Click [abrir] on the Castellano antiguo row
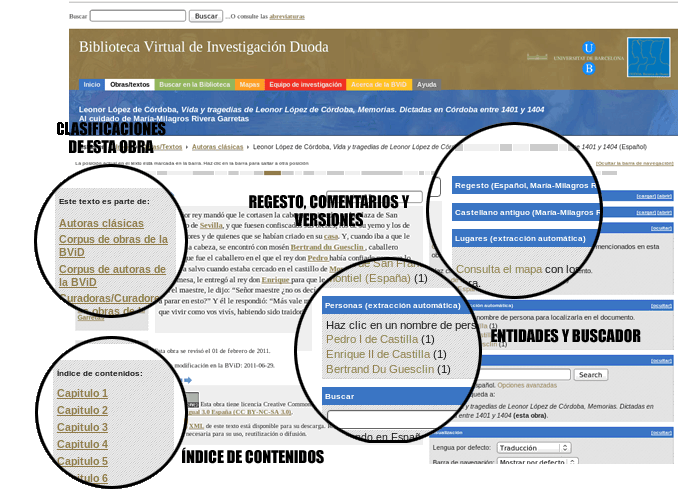The height and width of the screenshot is (491, 678). tap(664, 213)
